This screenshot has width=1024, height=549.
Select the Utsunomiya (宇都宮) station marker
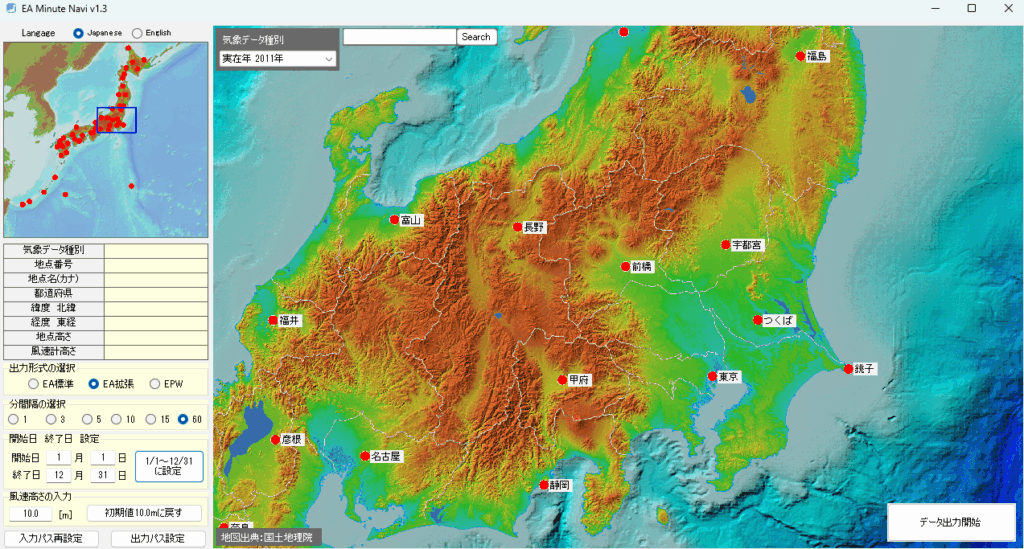click(x=725, y=244)
